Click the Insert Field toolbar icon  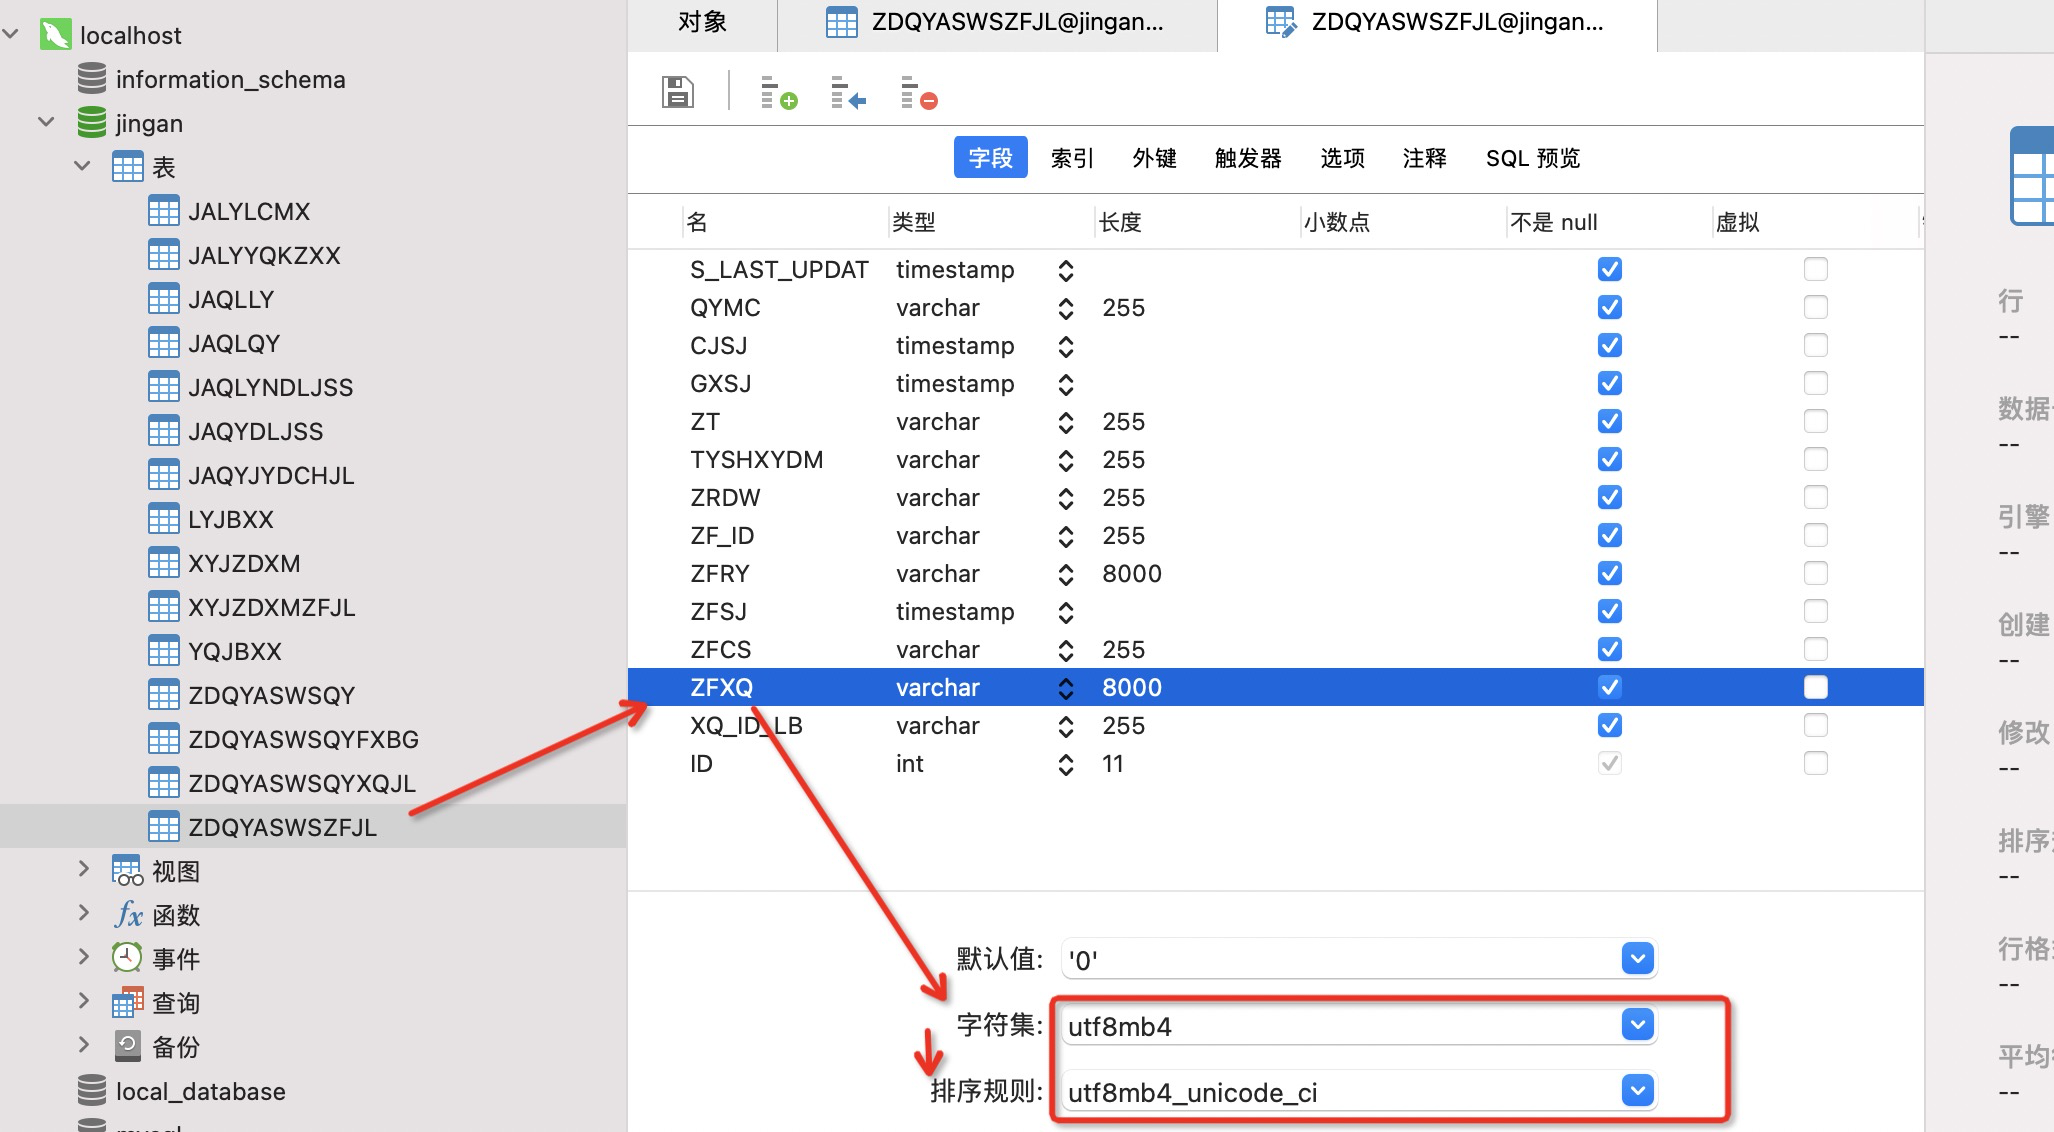point(848,93)
